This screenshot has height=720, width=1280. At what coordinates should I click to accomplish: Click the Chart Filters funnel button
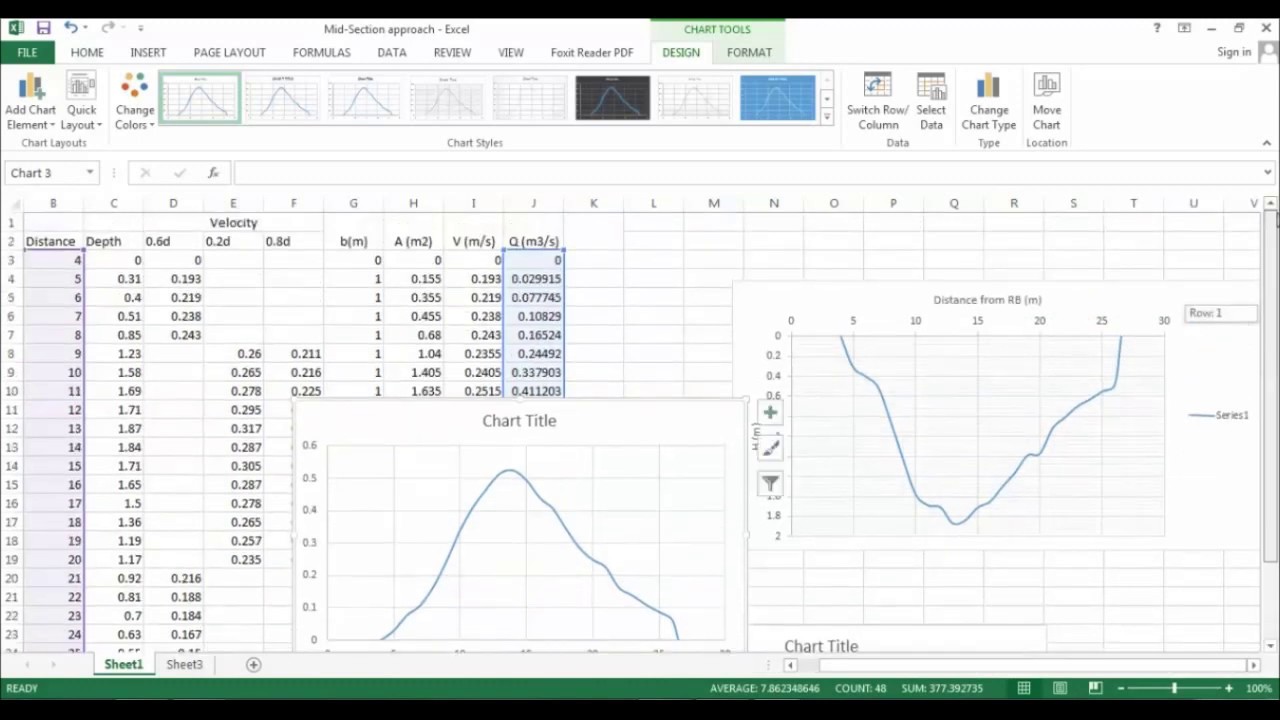tap(770, 484)
